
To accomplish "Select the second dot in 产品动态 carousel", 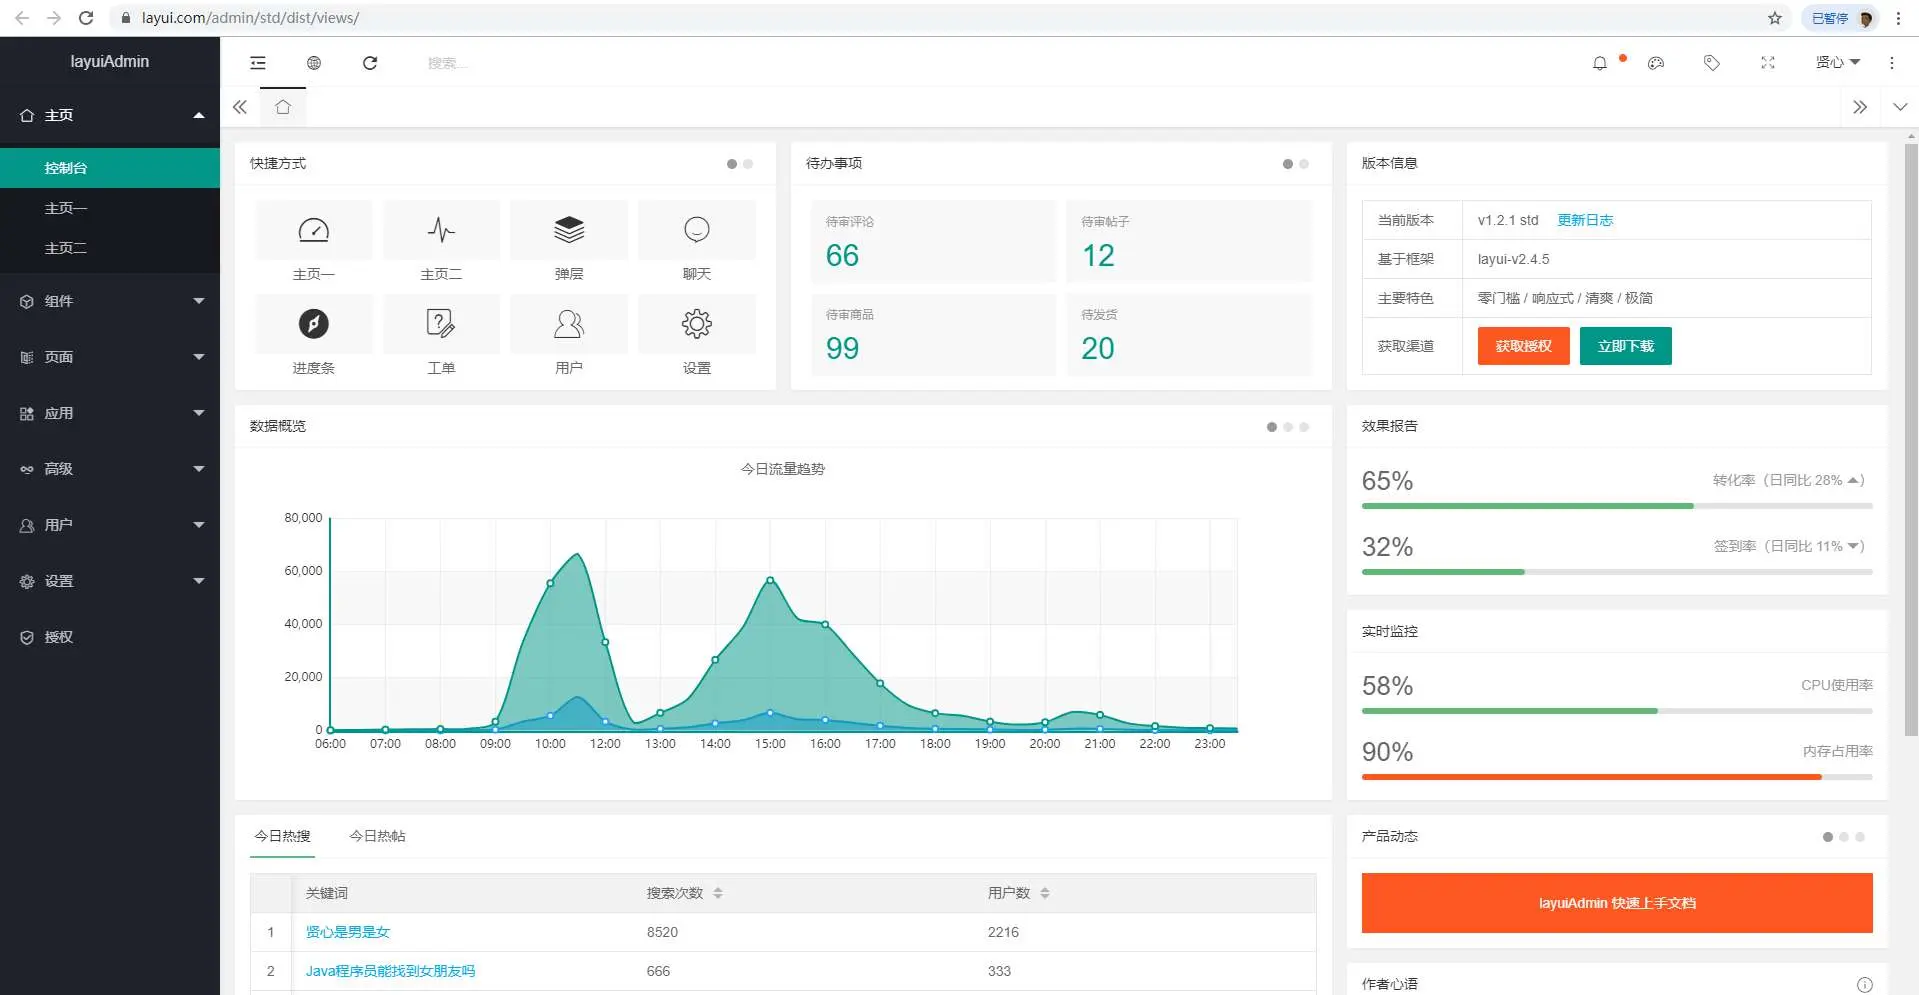I will [1844, 837].
